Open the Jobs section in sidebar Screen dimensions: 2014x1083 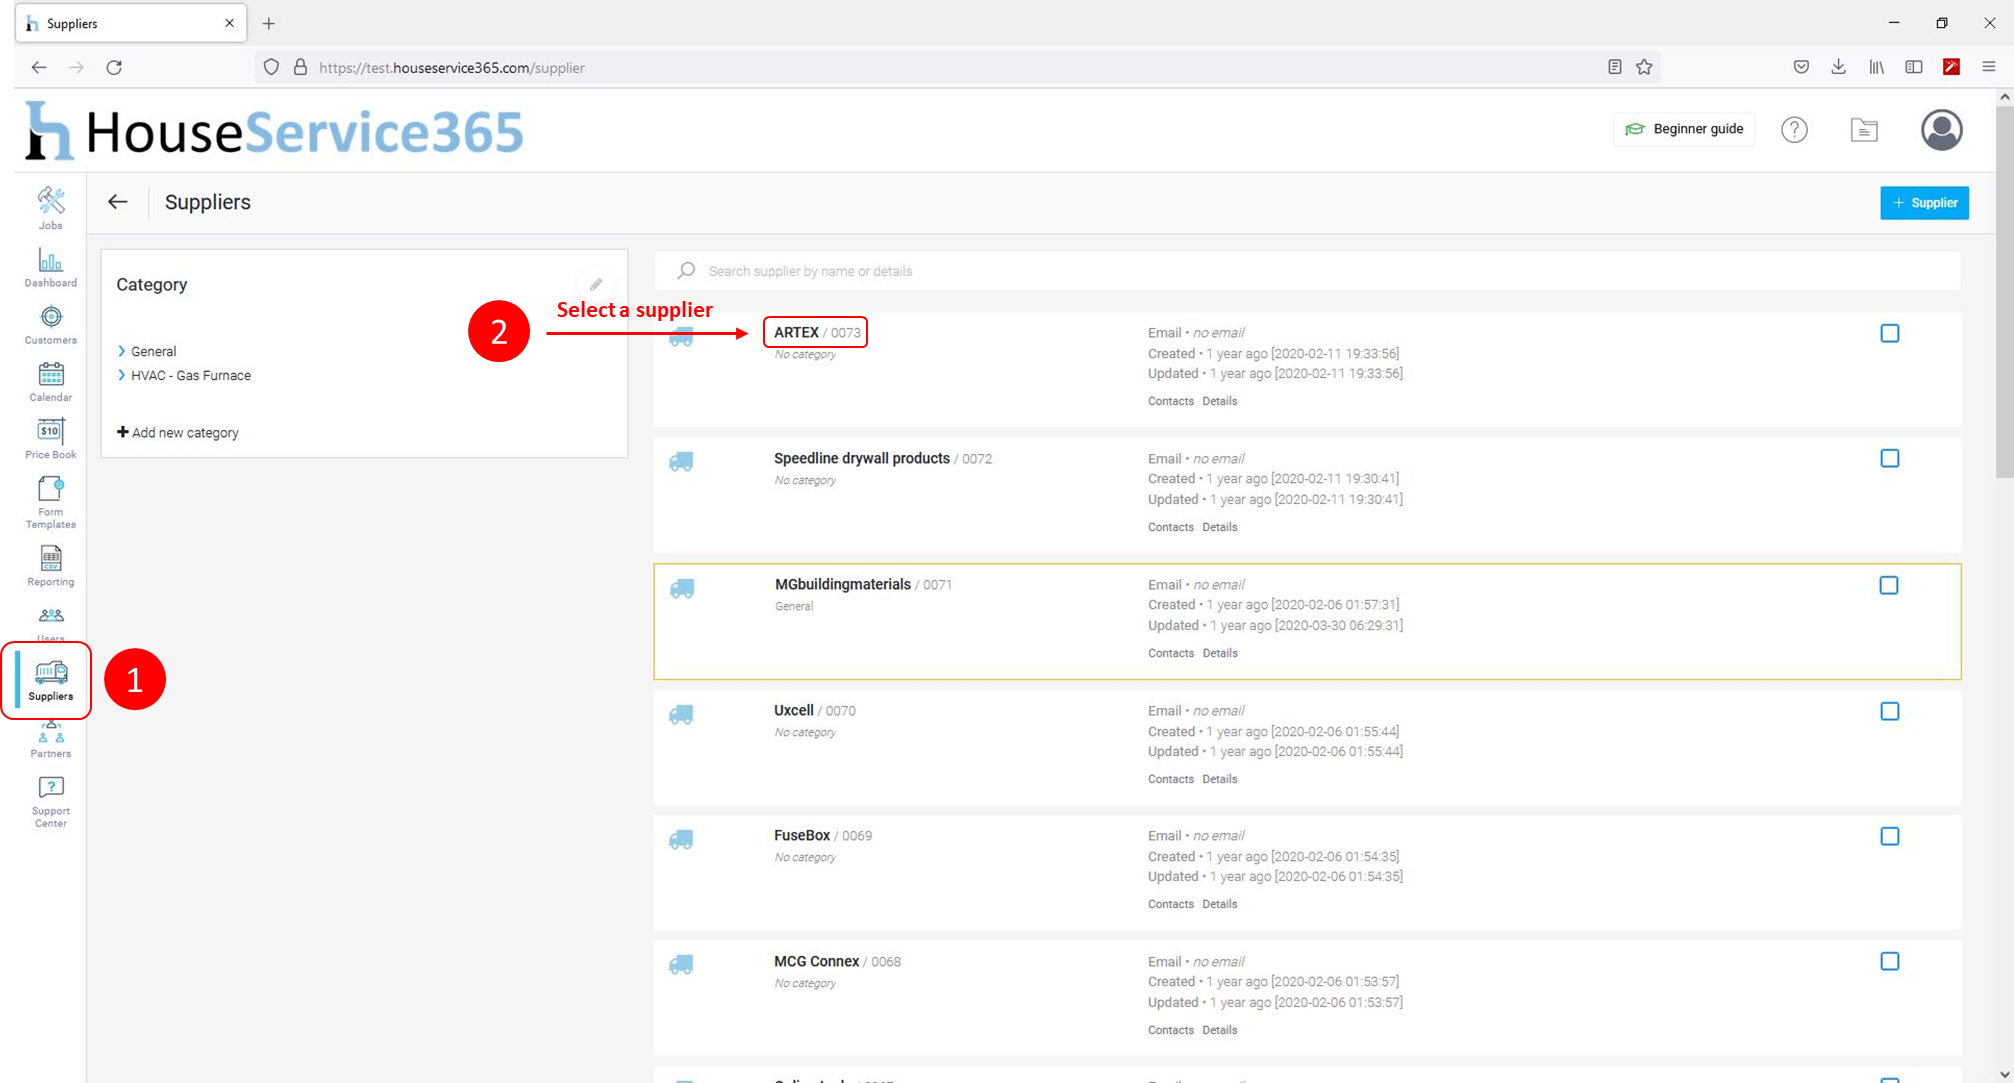click(50, 208)
